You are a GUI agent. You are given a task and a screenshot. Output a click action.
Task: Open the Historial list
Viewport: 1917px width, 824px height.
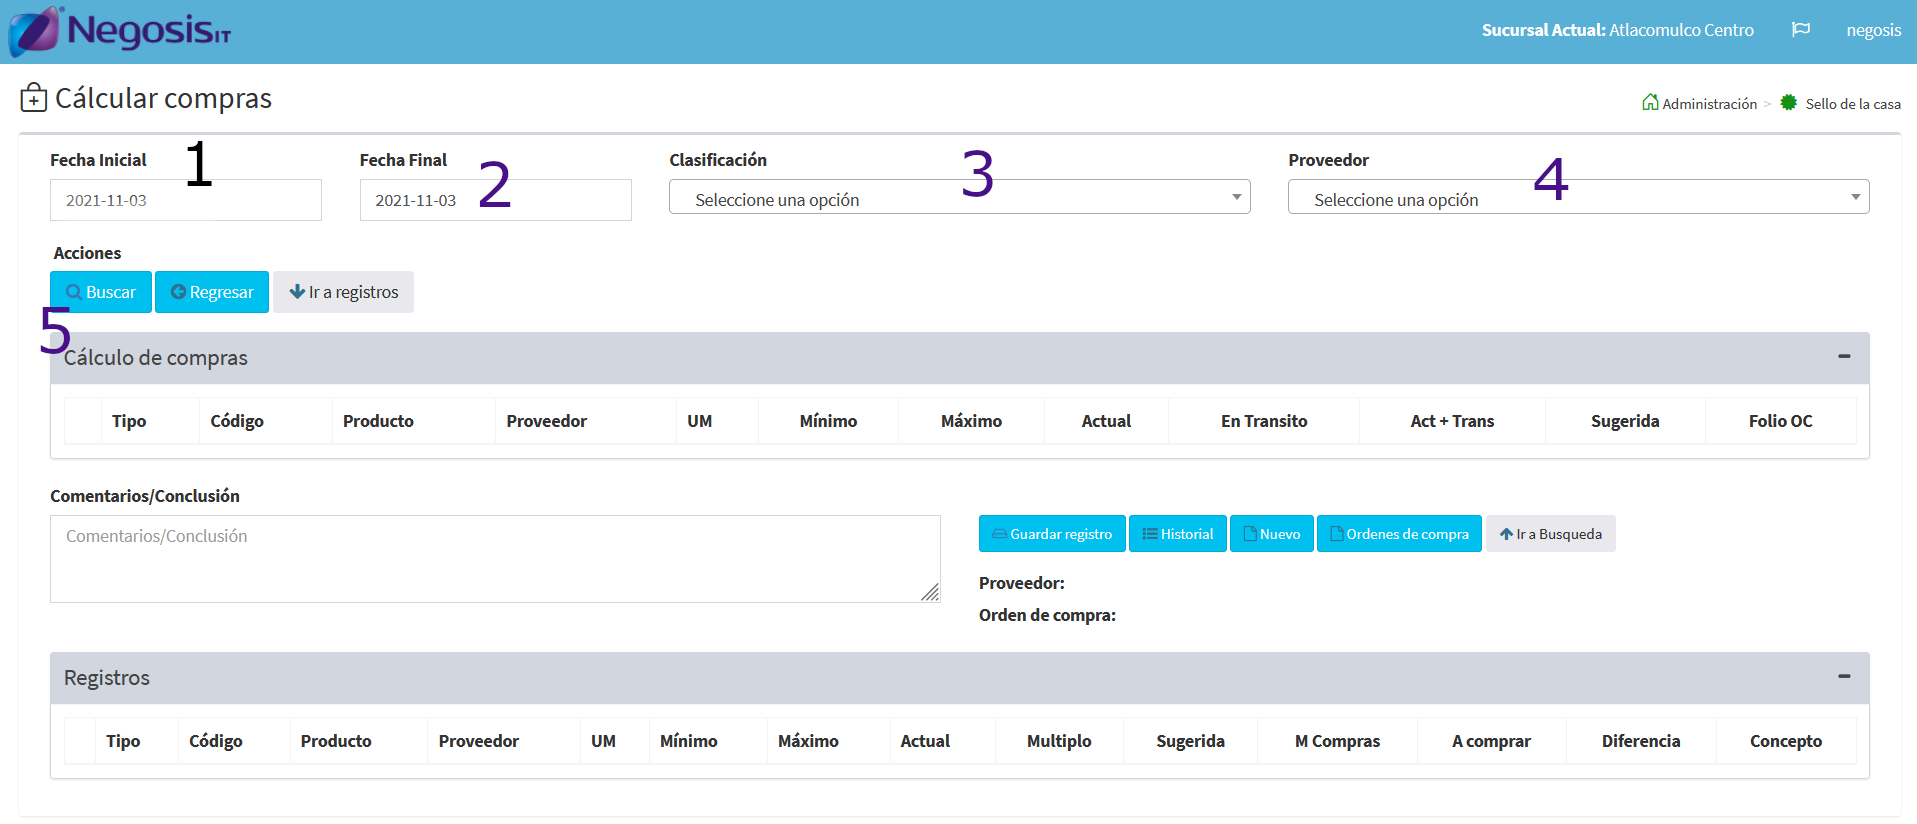(1177, 534)
